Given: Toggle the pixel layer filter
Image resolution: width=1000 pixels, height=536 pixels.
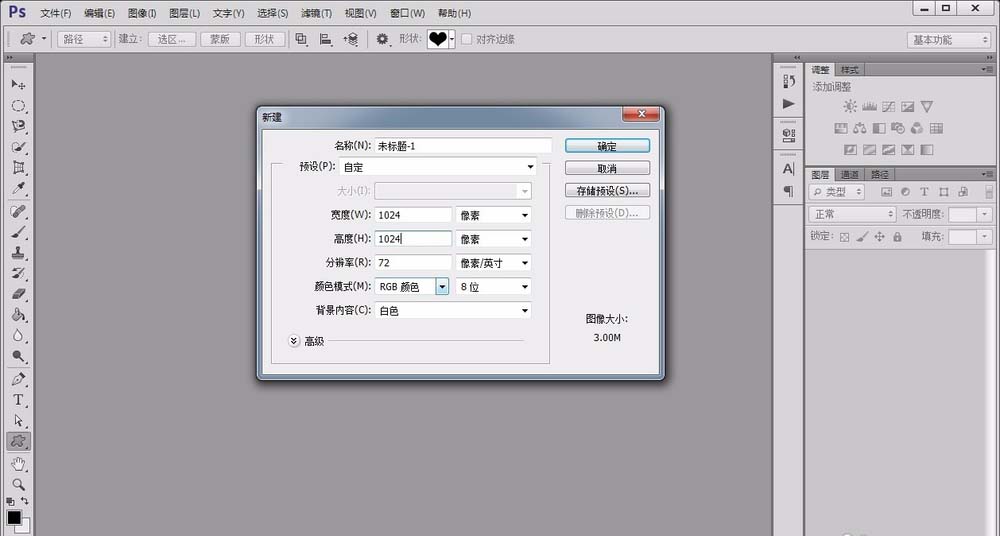Looking at the screenshot, I should tap(886, 191).
